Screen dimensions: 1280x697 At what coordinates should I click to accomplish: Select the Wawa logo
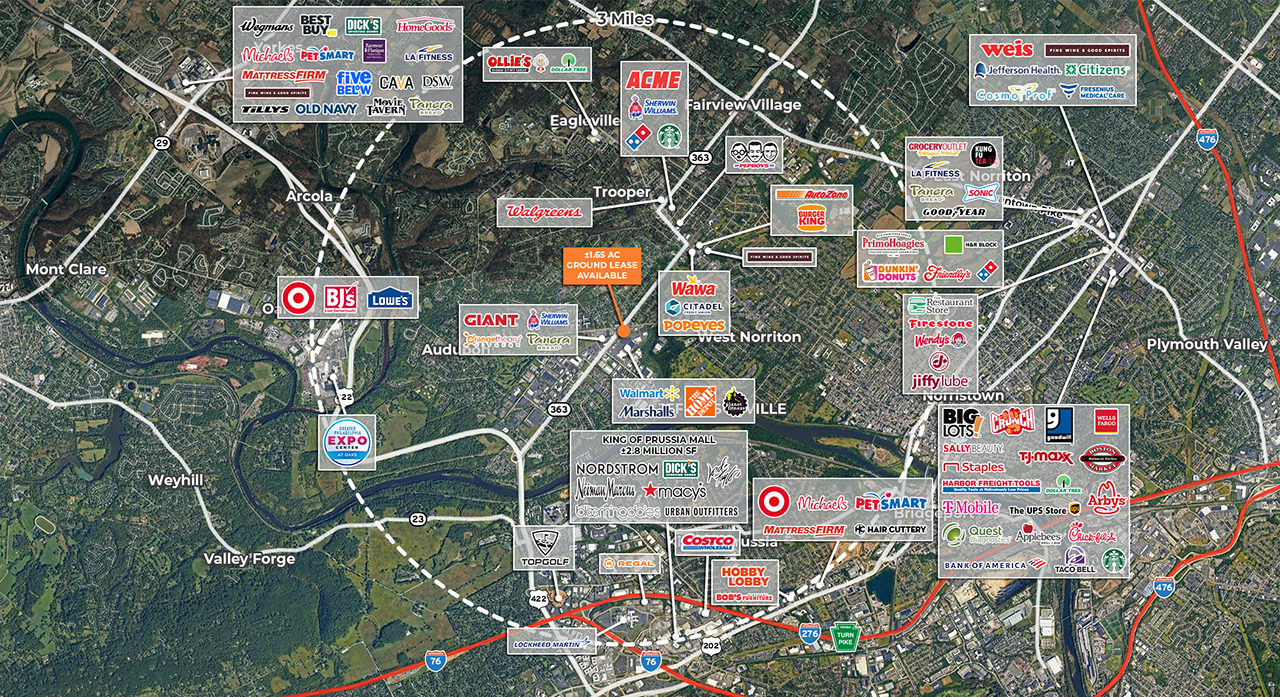pyautogui.click(x=693, y=287)
